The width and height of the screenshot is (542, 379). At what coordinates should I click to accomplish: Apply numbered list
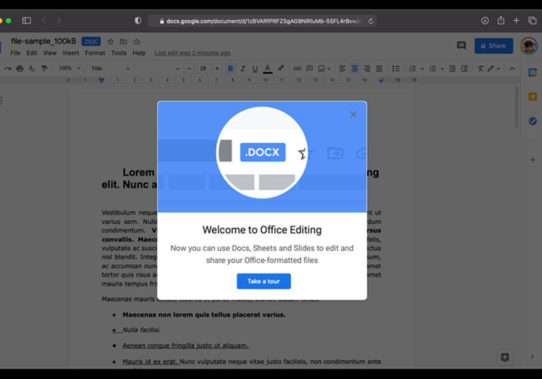click(x=412, y=68)
